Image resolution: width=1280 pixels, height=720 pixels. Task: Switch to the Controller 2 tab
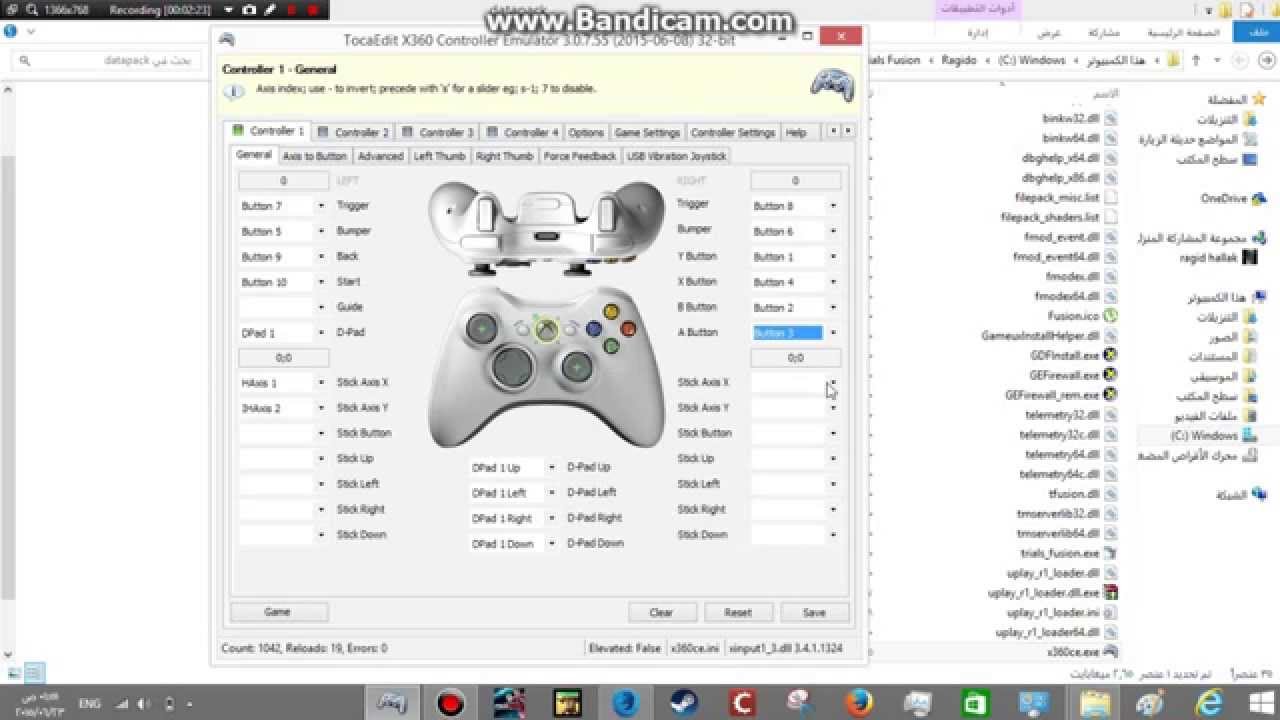pyautogui.click(x=353, y=132)
